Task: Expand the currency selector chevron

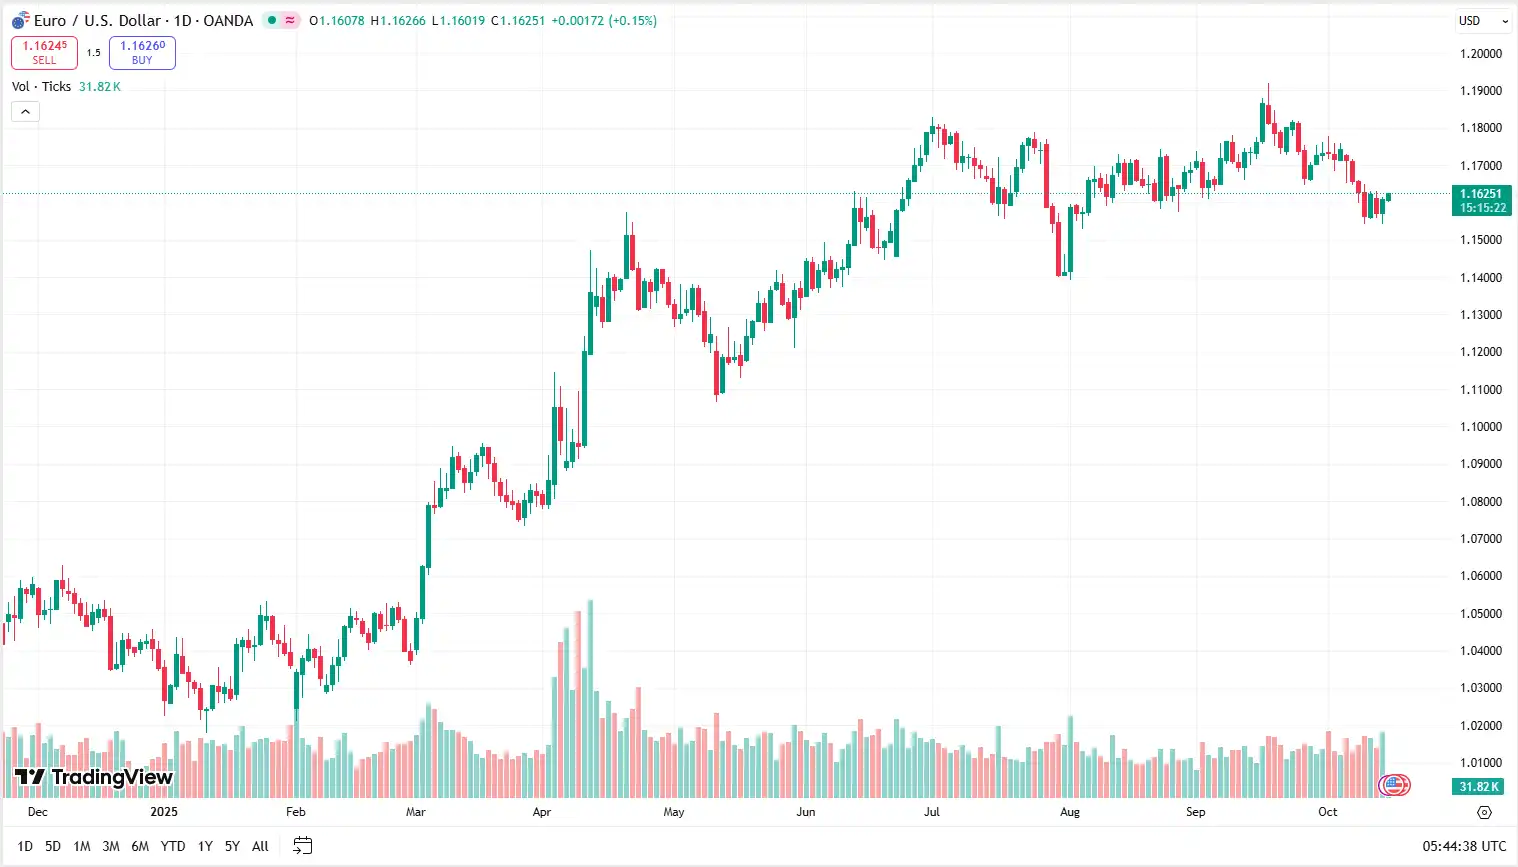Action: 1504,20
